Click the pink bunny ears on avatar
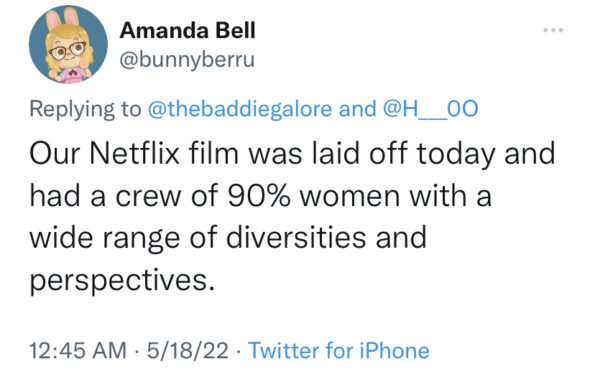The image size is (595, 382). click(x=63, y=18)
